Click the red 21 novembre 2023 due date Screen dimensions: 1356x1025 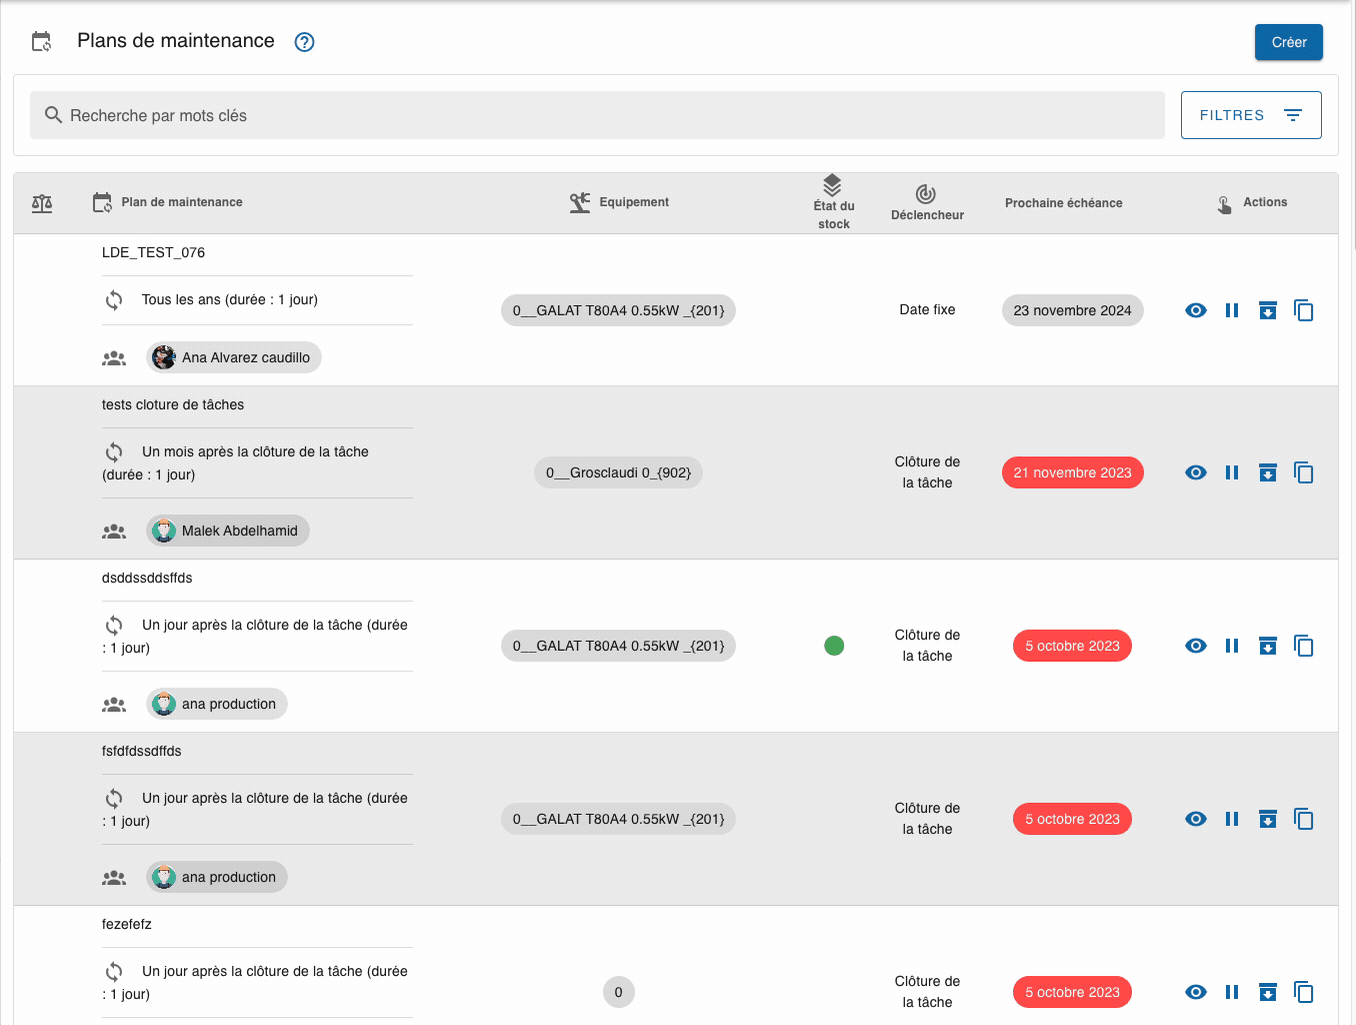(x=1072, y=472)
